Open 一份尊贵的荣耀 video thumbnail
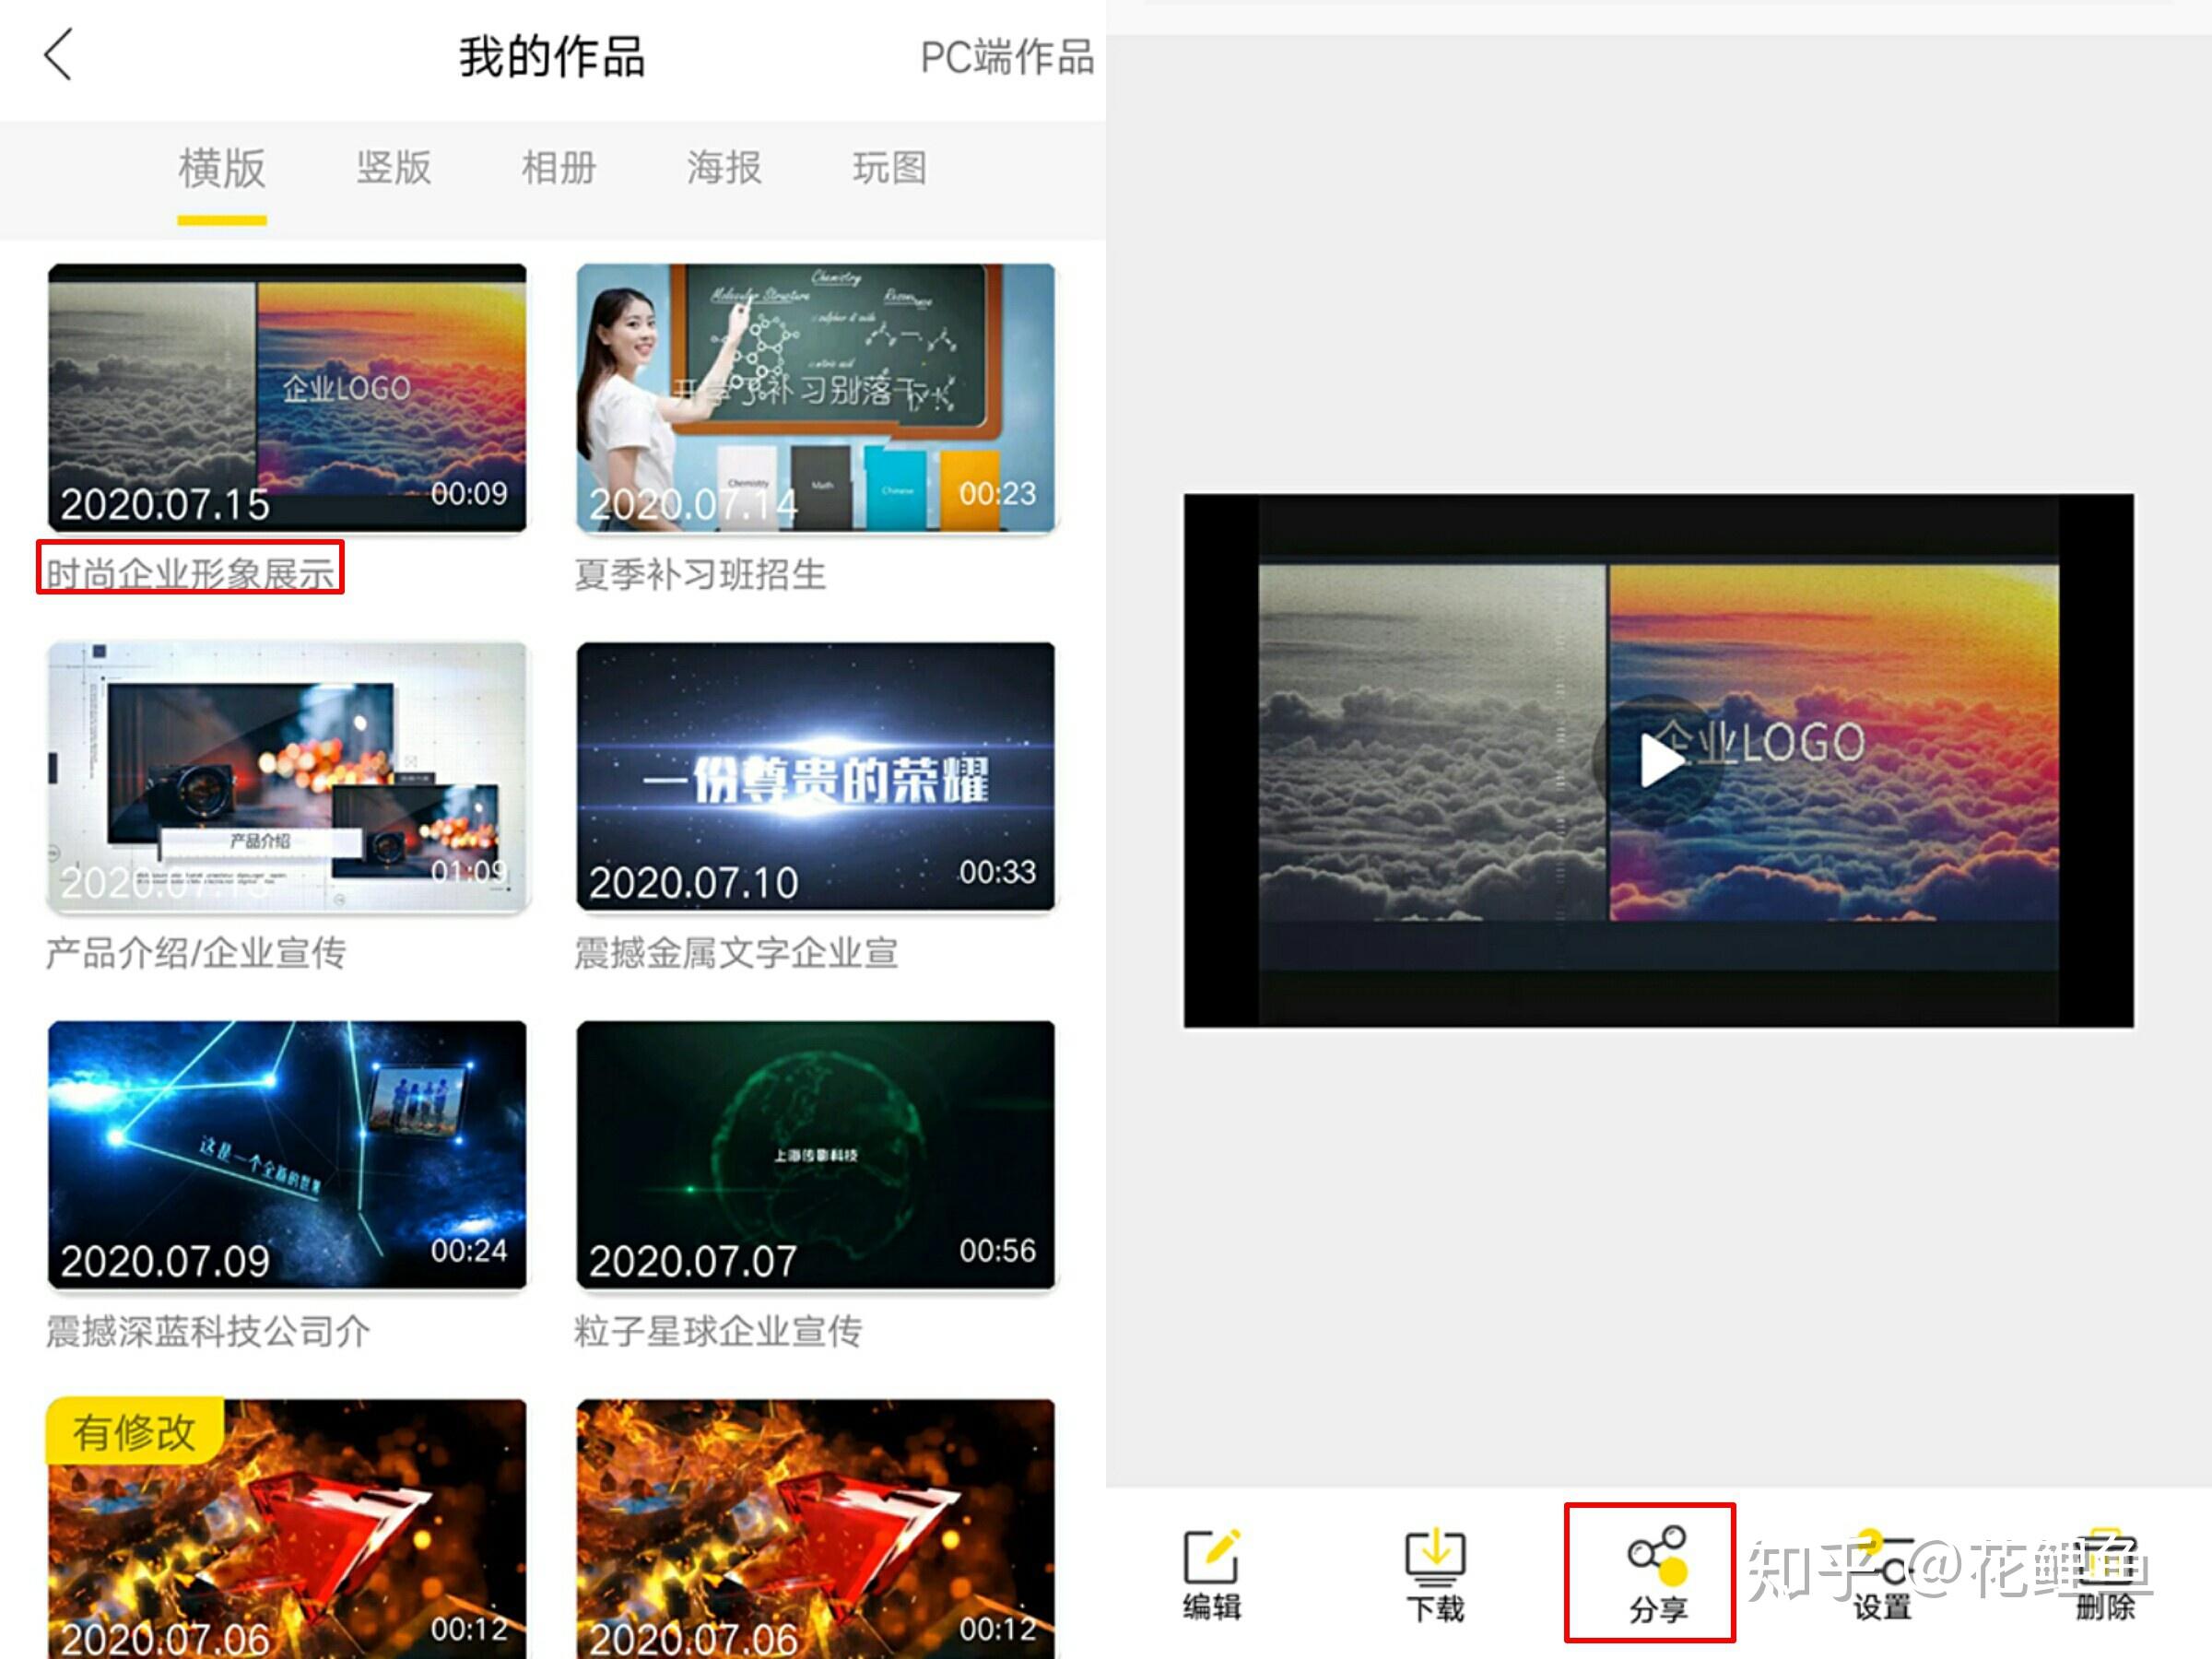Viewport: 2212px width, 1659px height. [x=815, y=776]
